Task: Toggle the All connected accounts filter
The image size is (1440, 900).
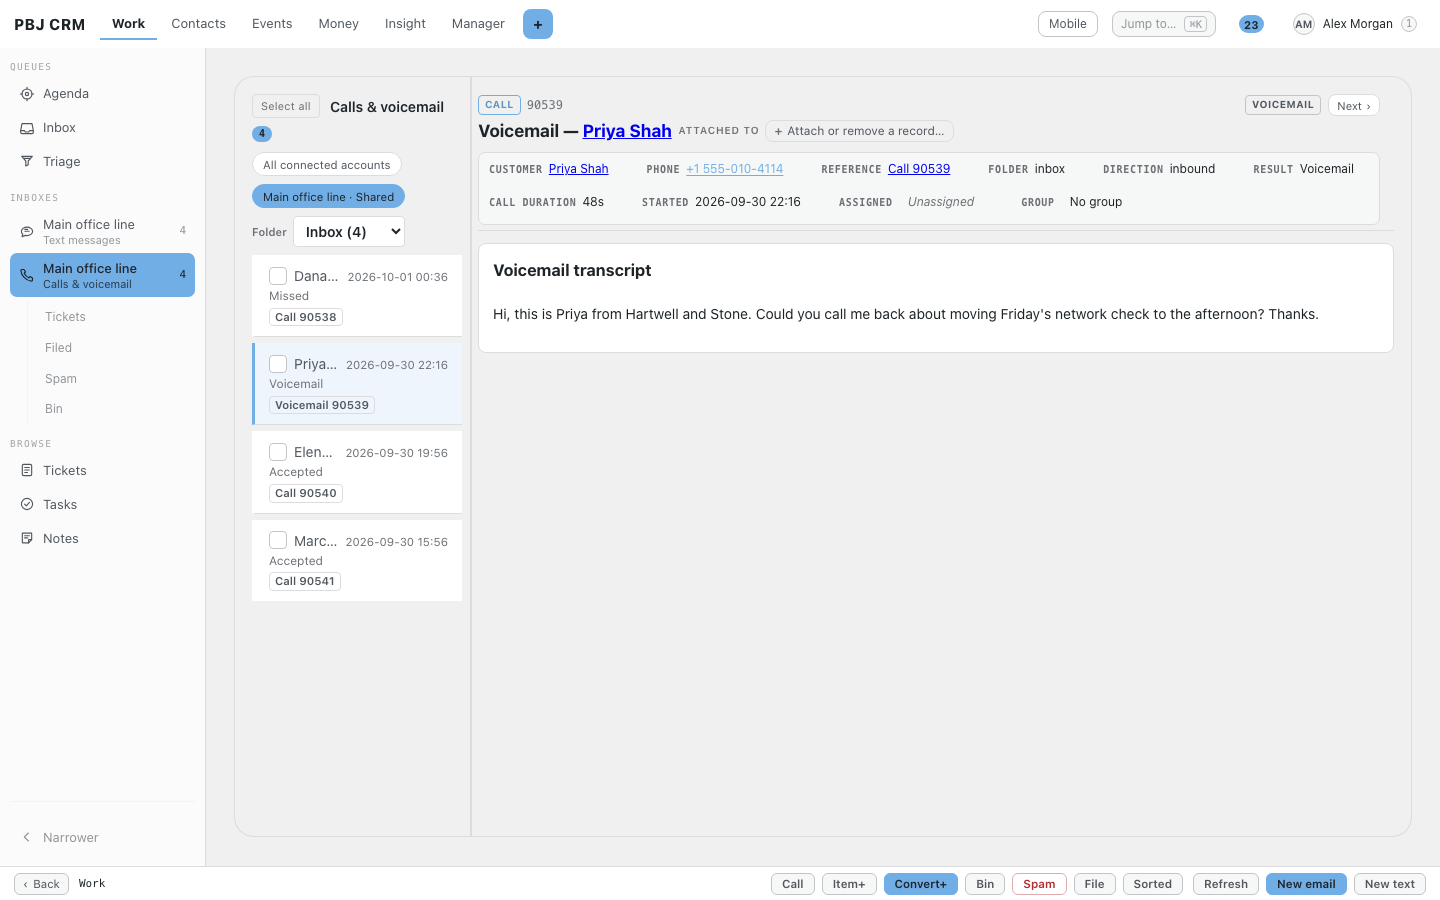Action: tap(327, 165)
